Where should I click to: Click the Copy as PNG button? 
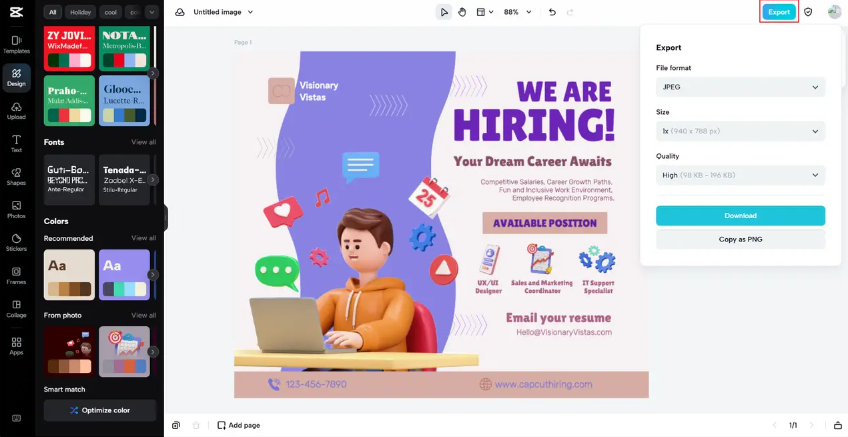coord(740,239)
